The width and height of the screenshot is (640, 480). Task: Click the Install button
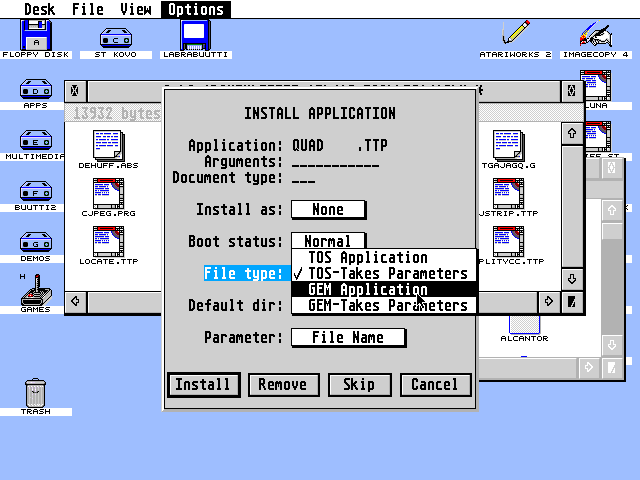(203, 384)
